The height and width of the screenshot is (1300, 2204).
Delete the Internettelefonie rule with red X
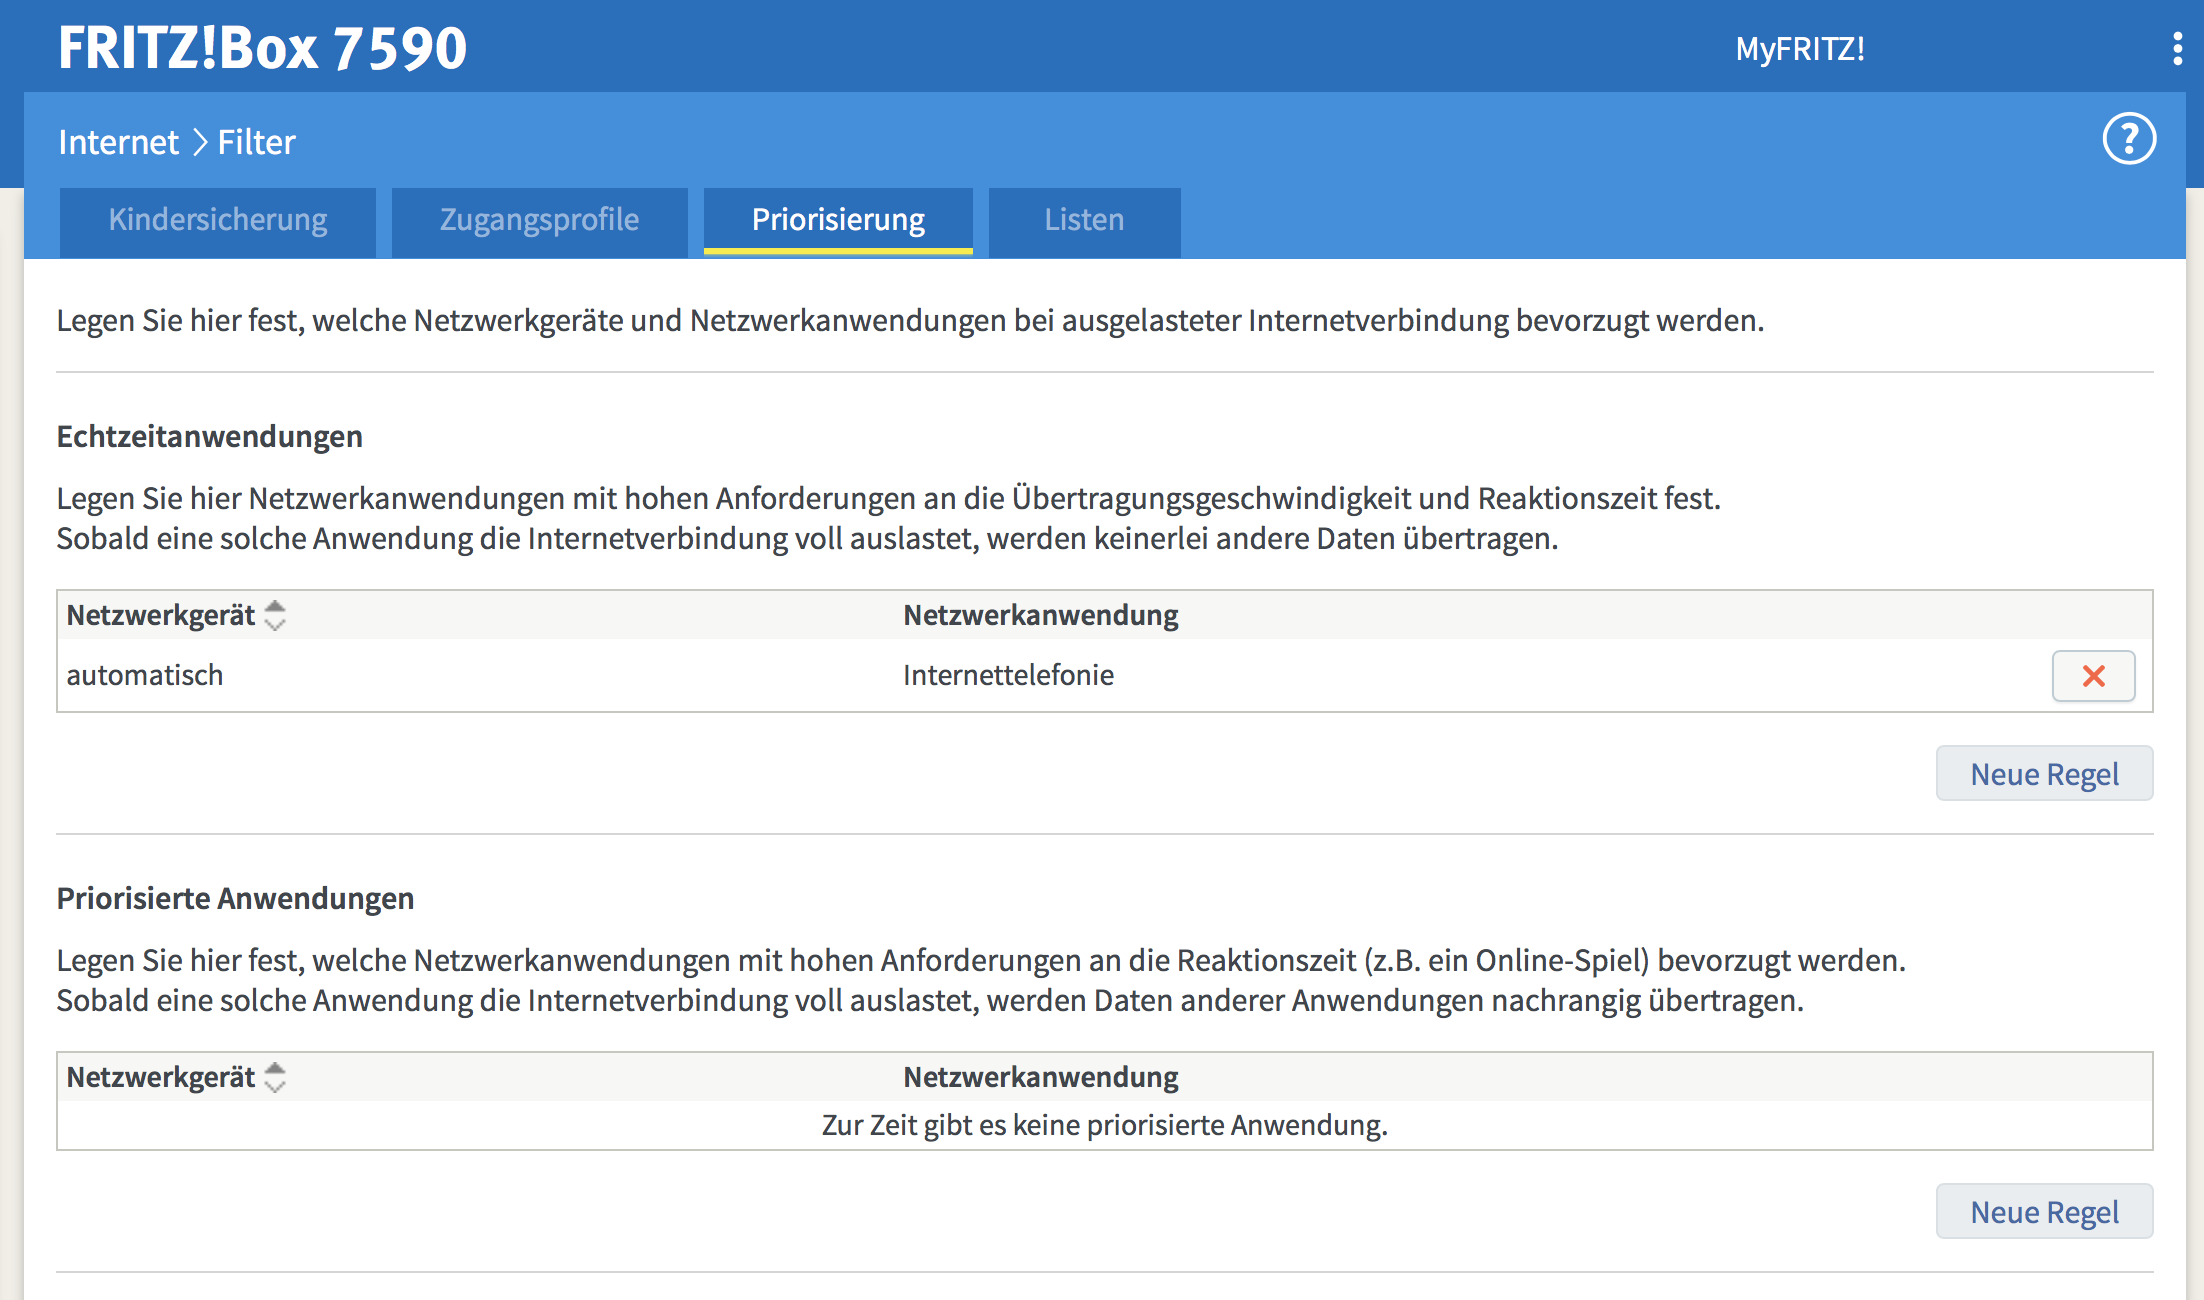click(x=2093, y=676)
